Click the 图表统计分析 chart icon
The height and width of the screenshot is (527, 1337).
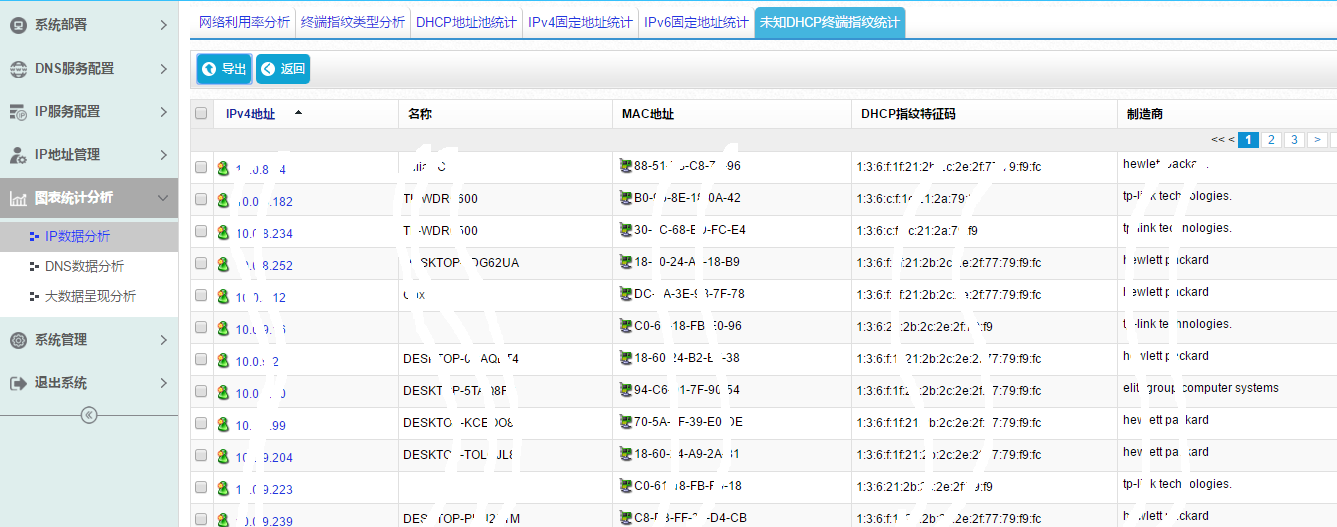point(18,198)
